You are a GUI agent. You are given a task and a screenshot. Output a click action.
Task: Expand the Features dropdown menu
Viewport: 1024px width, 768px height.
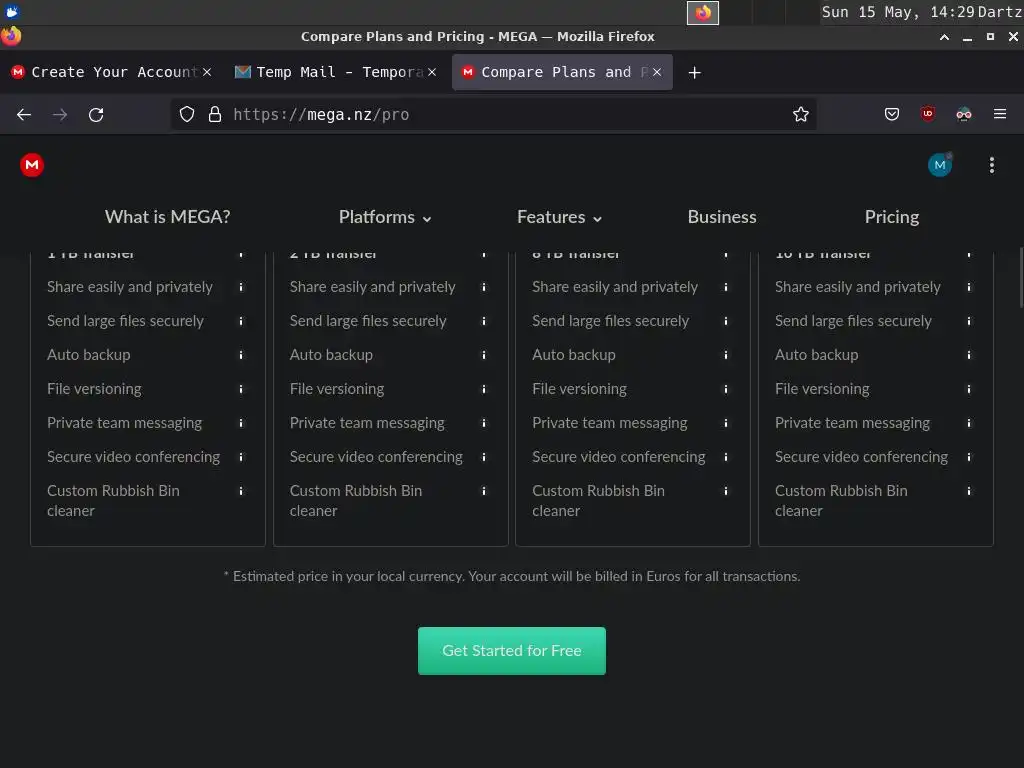[559, 217]
